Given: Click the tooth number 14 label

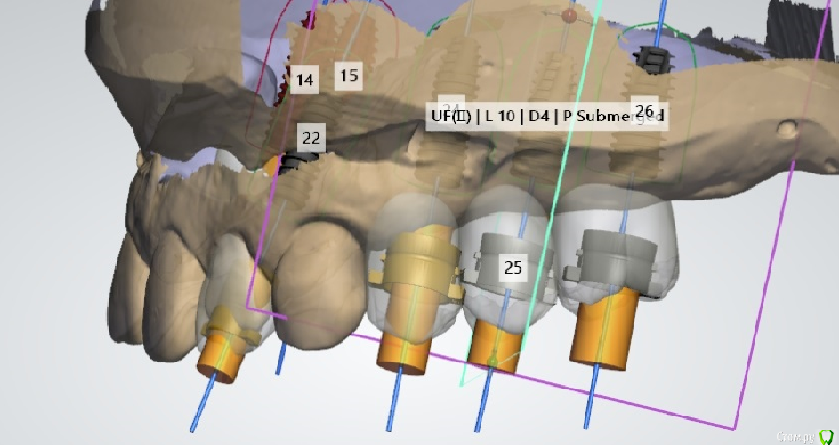Looking at the screenshot, I should click(x=304, y=79).
